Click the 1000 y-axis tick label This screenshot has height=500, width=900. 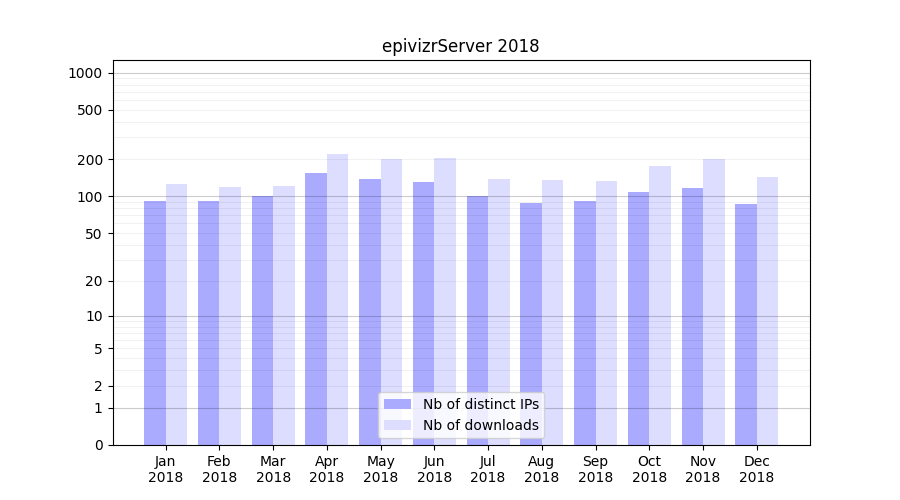pos(84,73)
